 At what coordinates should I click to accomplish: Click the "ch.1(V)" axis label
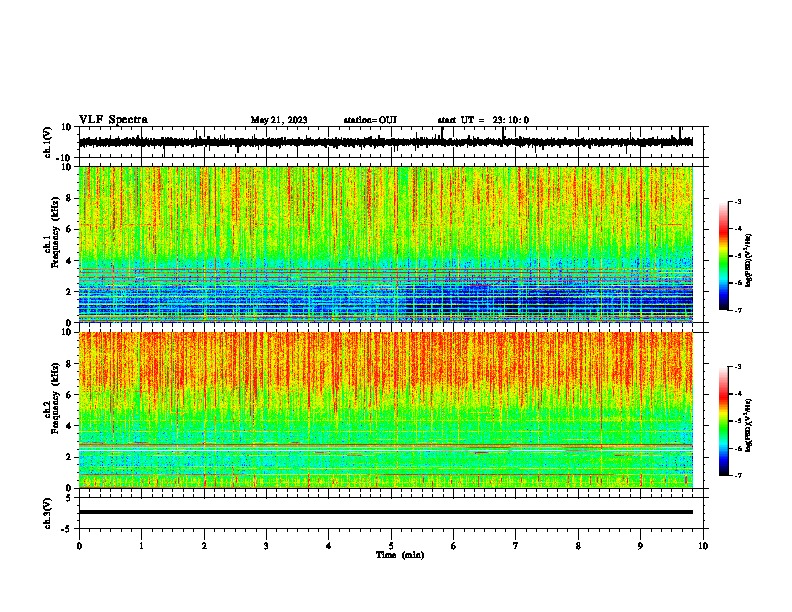(48, 142)
